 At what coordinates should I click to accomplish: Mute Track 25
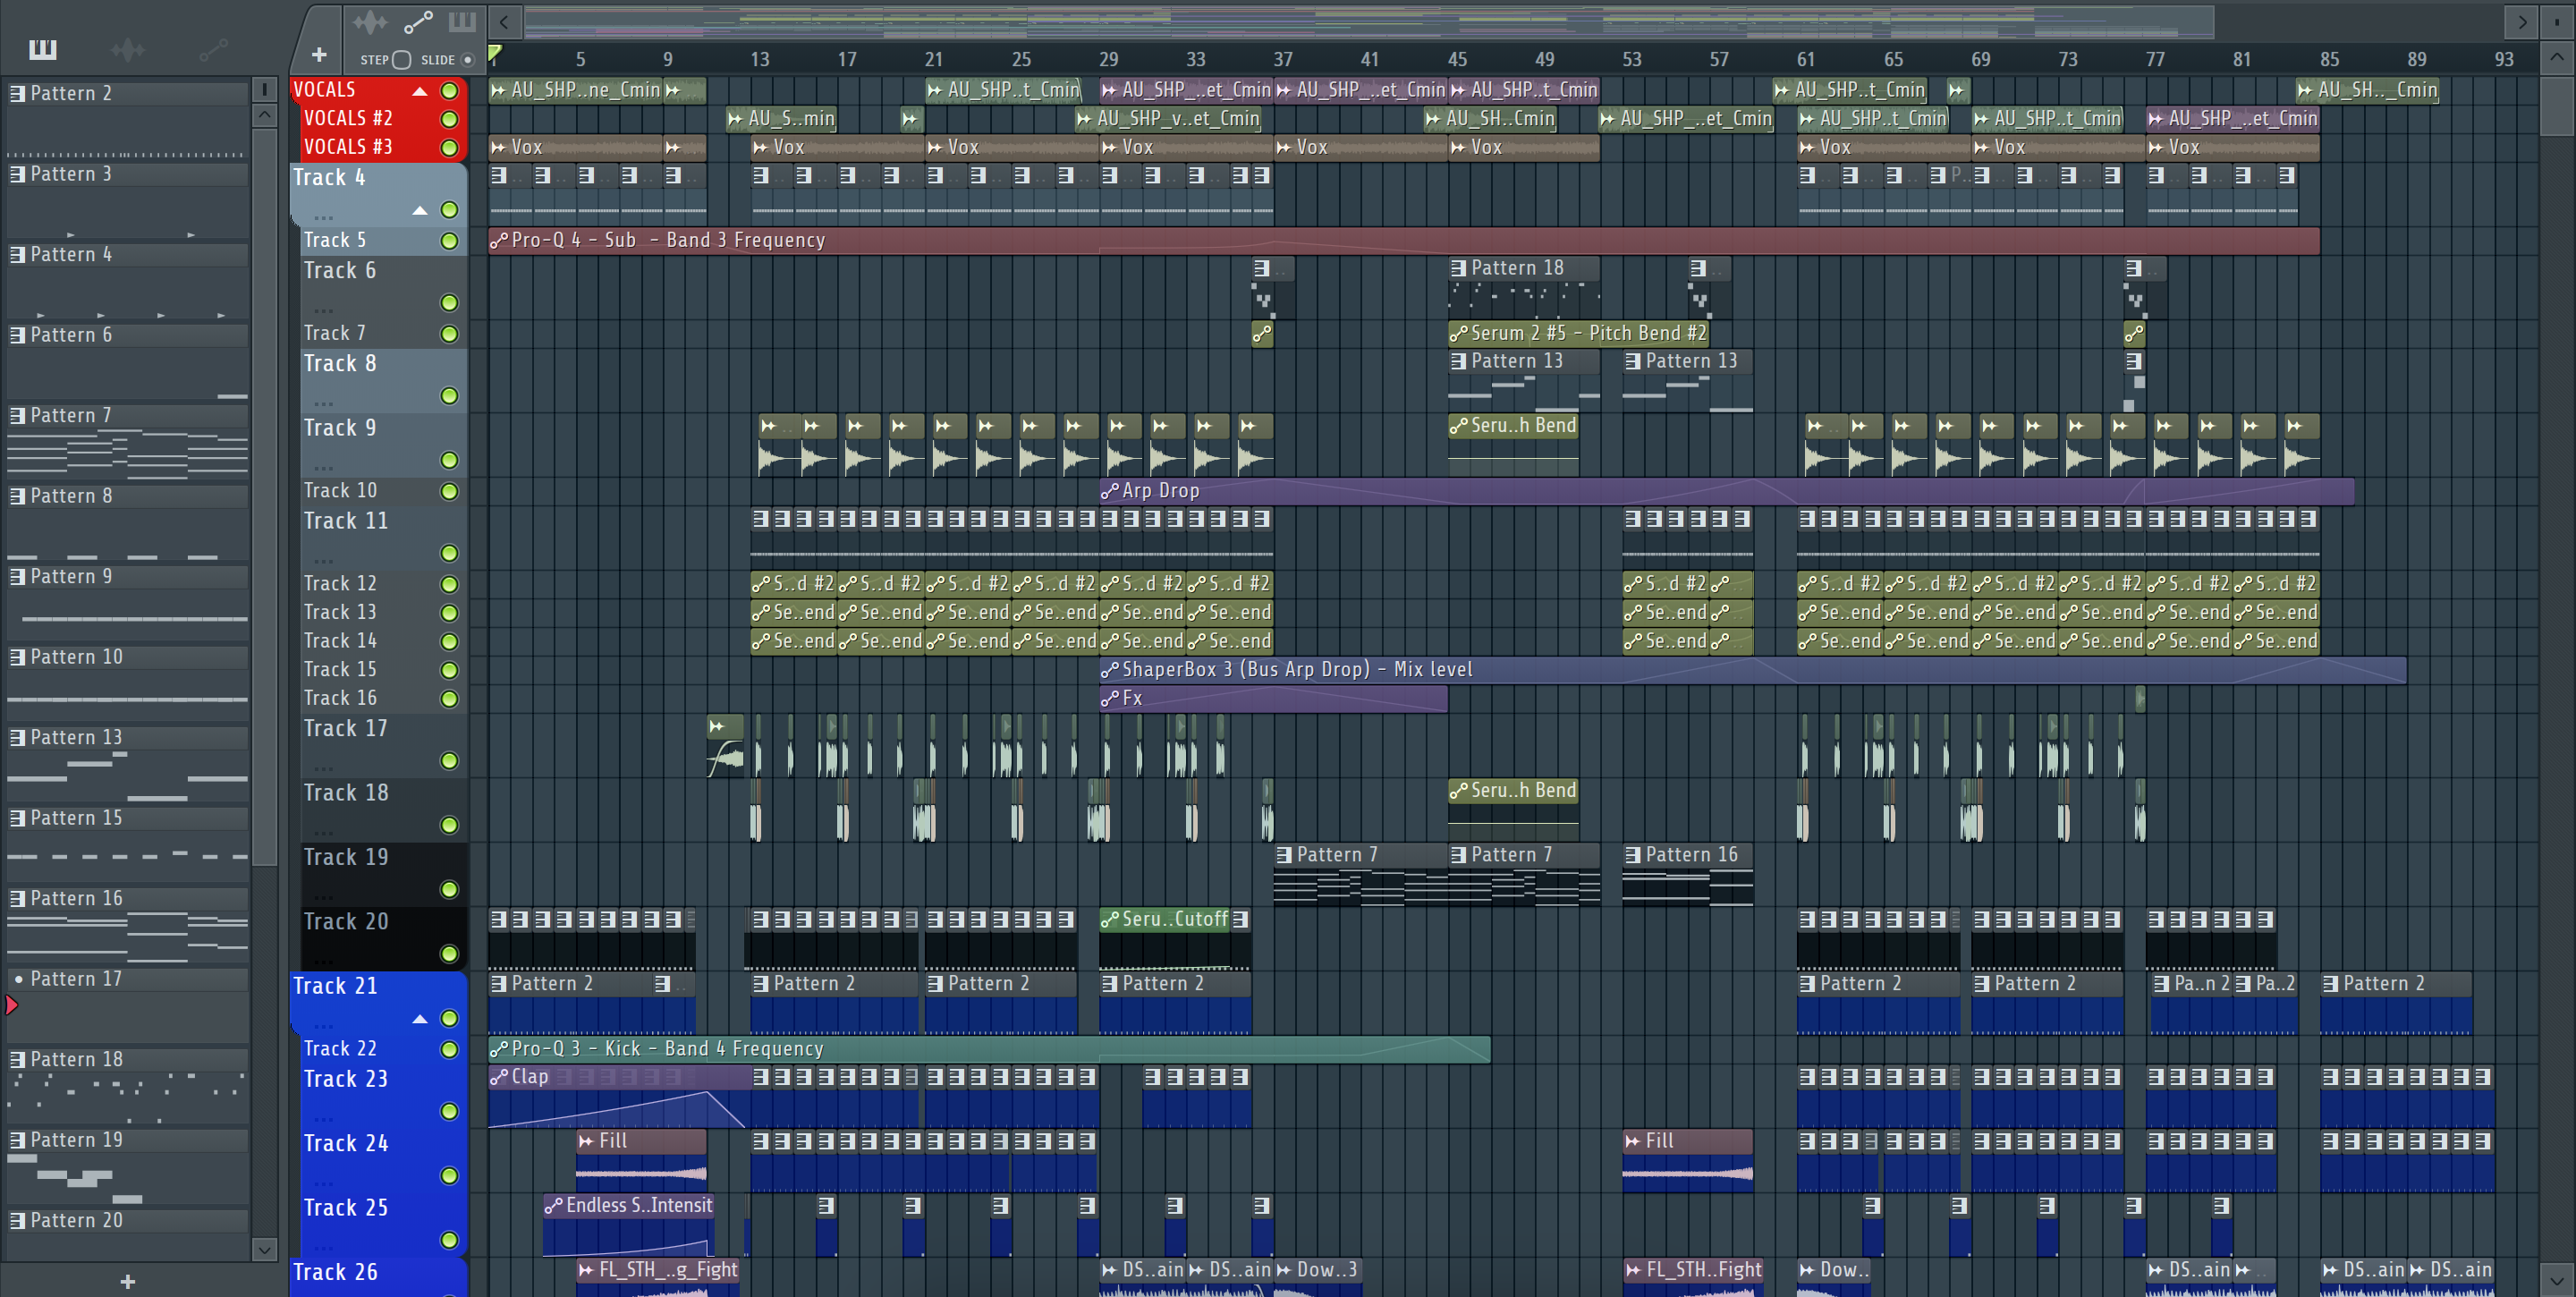point(450,1240)
